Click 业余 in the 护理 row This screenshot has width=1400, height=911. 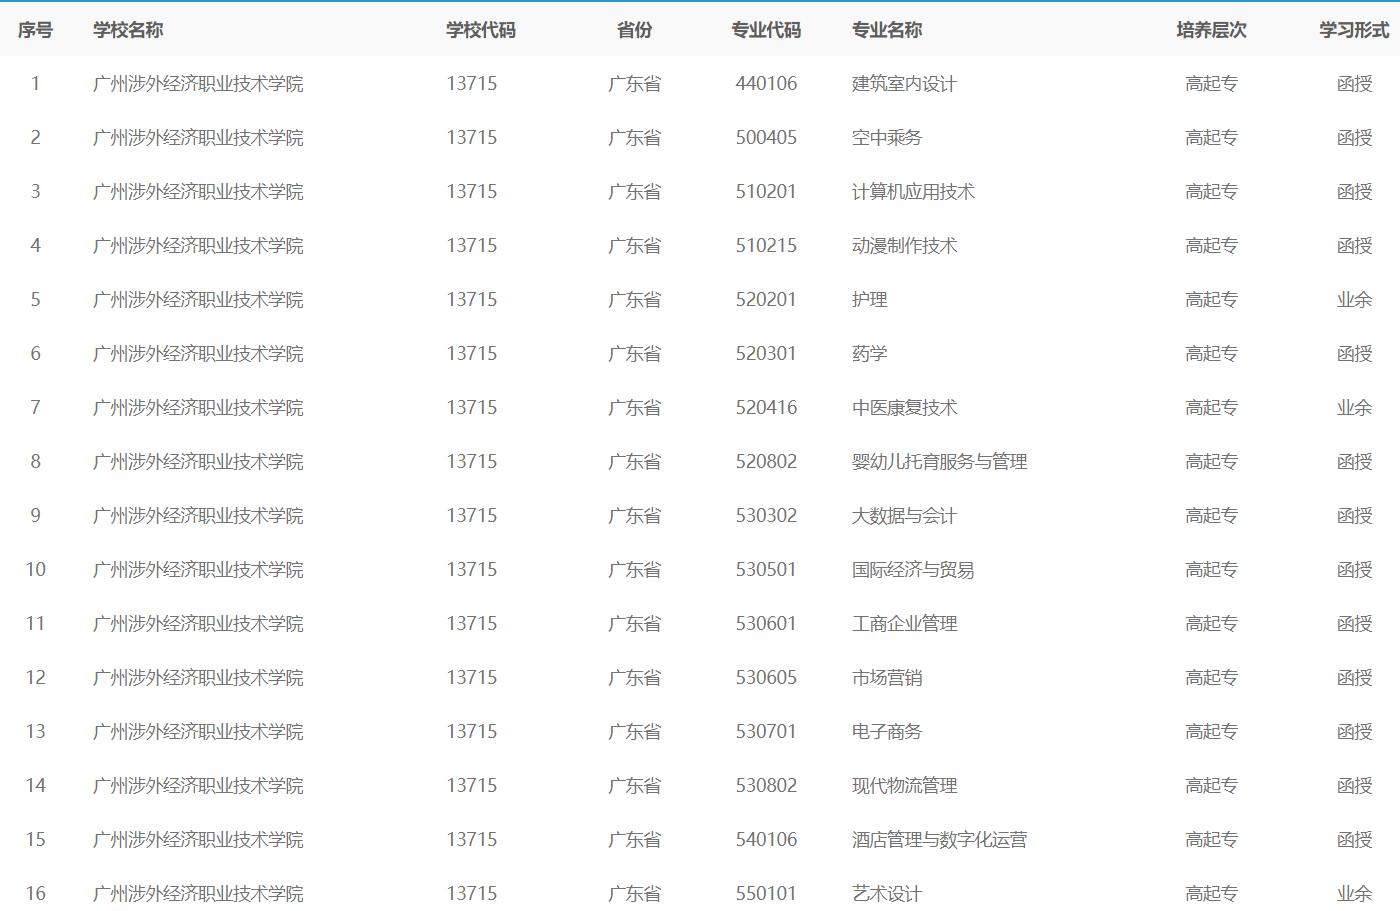1354,300
